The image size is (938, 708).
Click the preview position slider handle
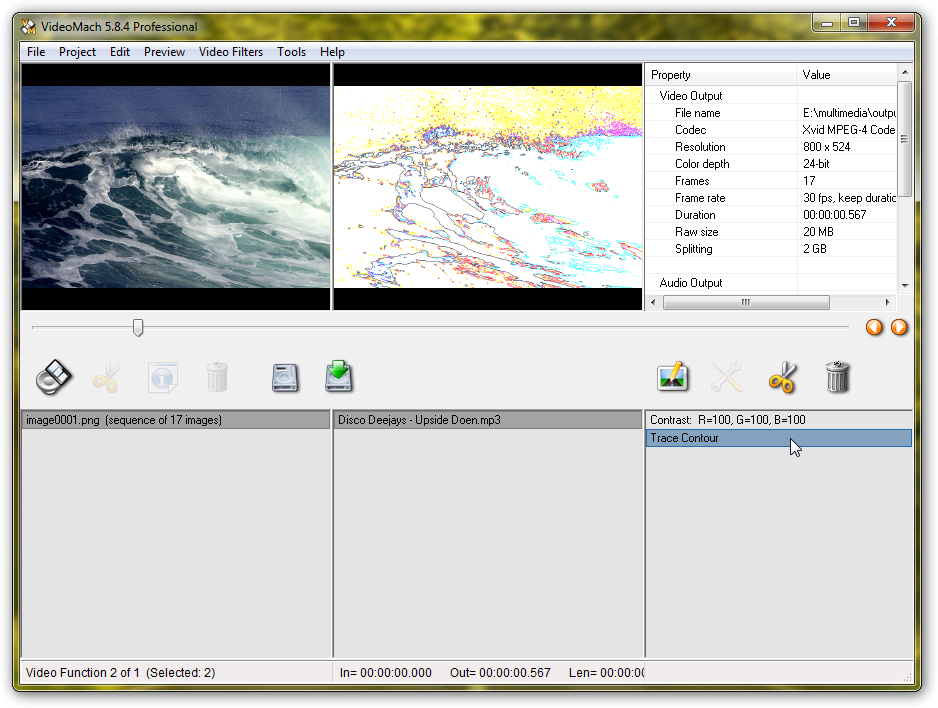click(138, 327)
